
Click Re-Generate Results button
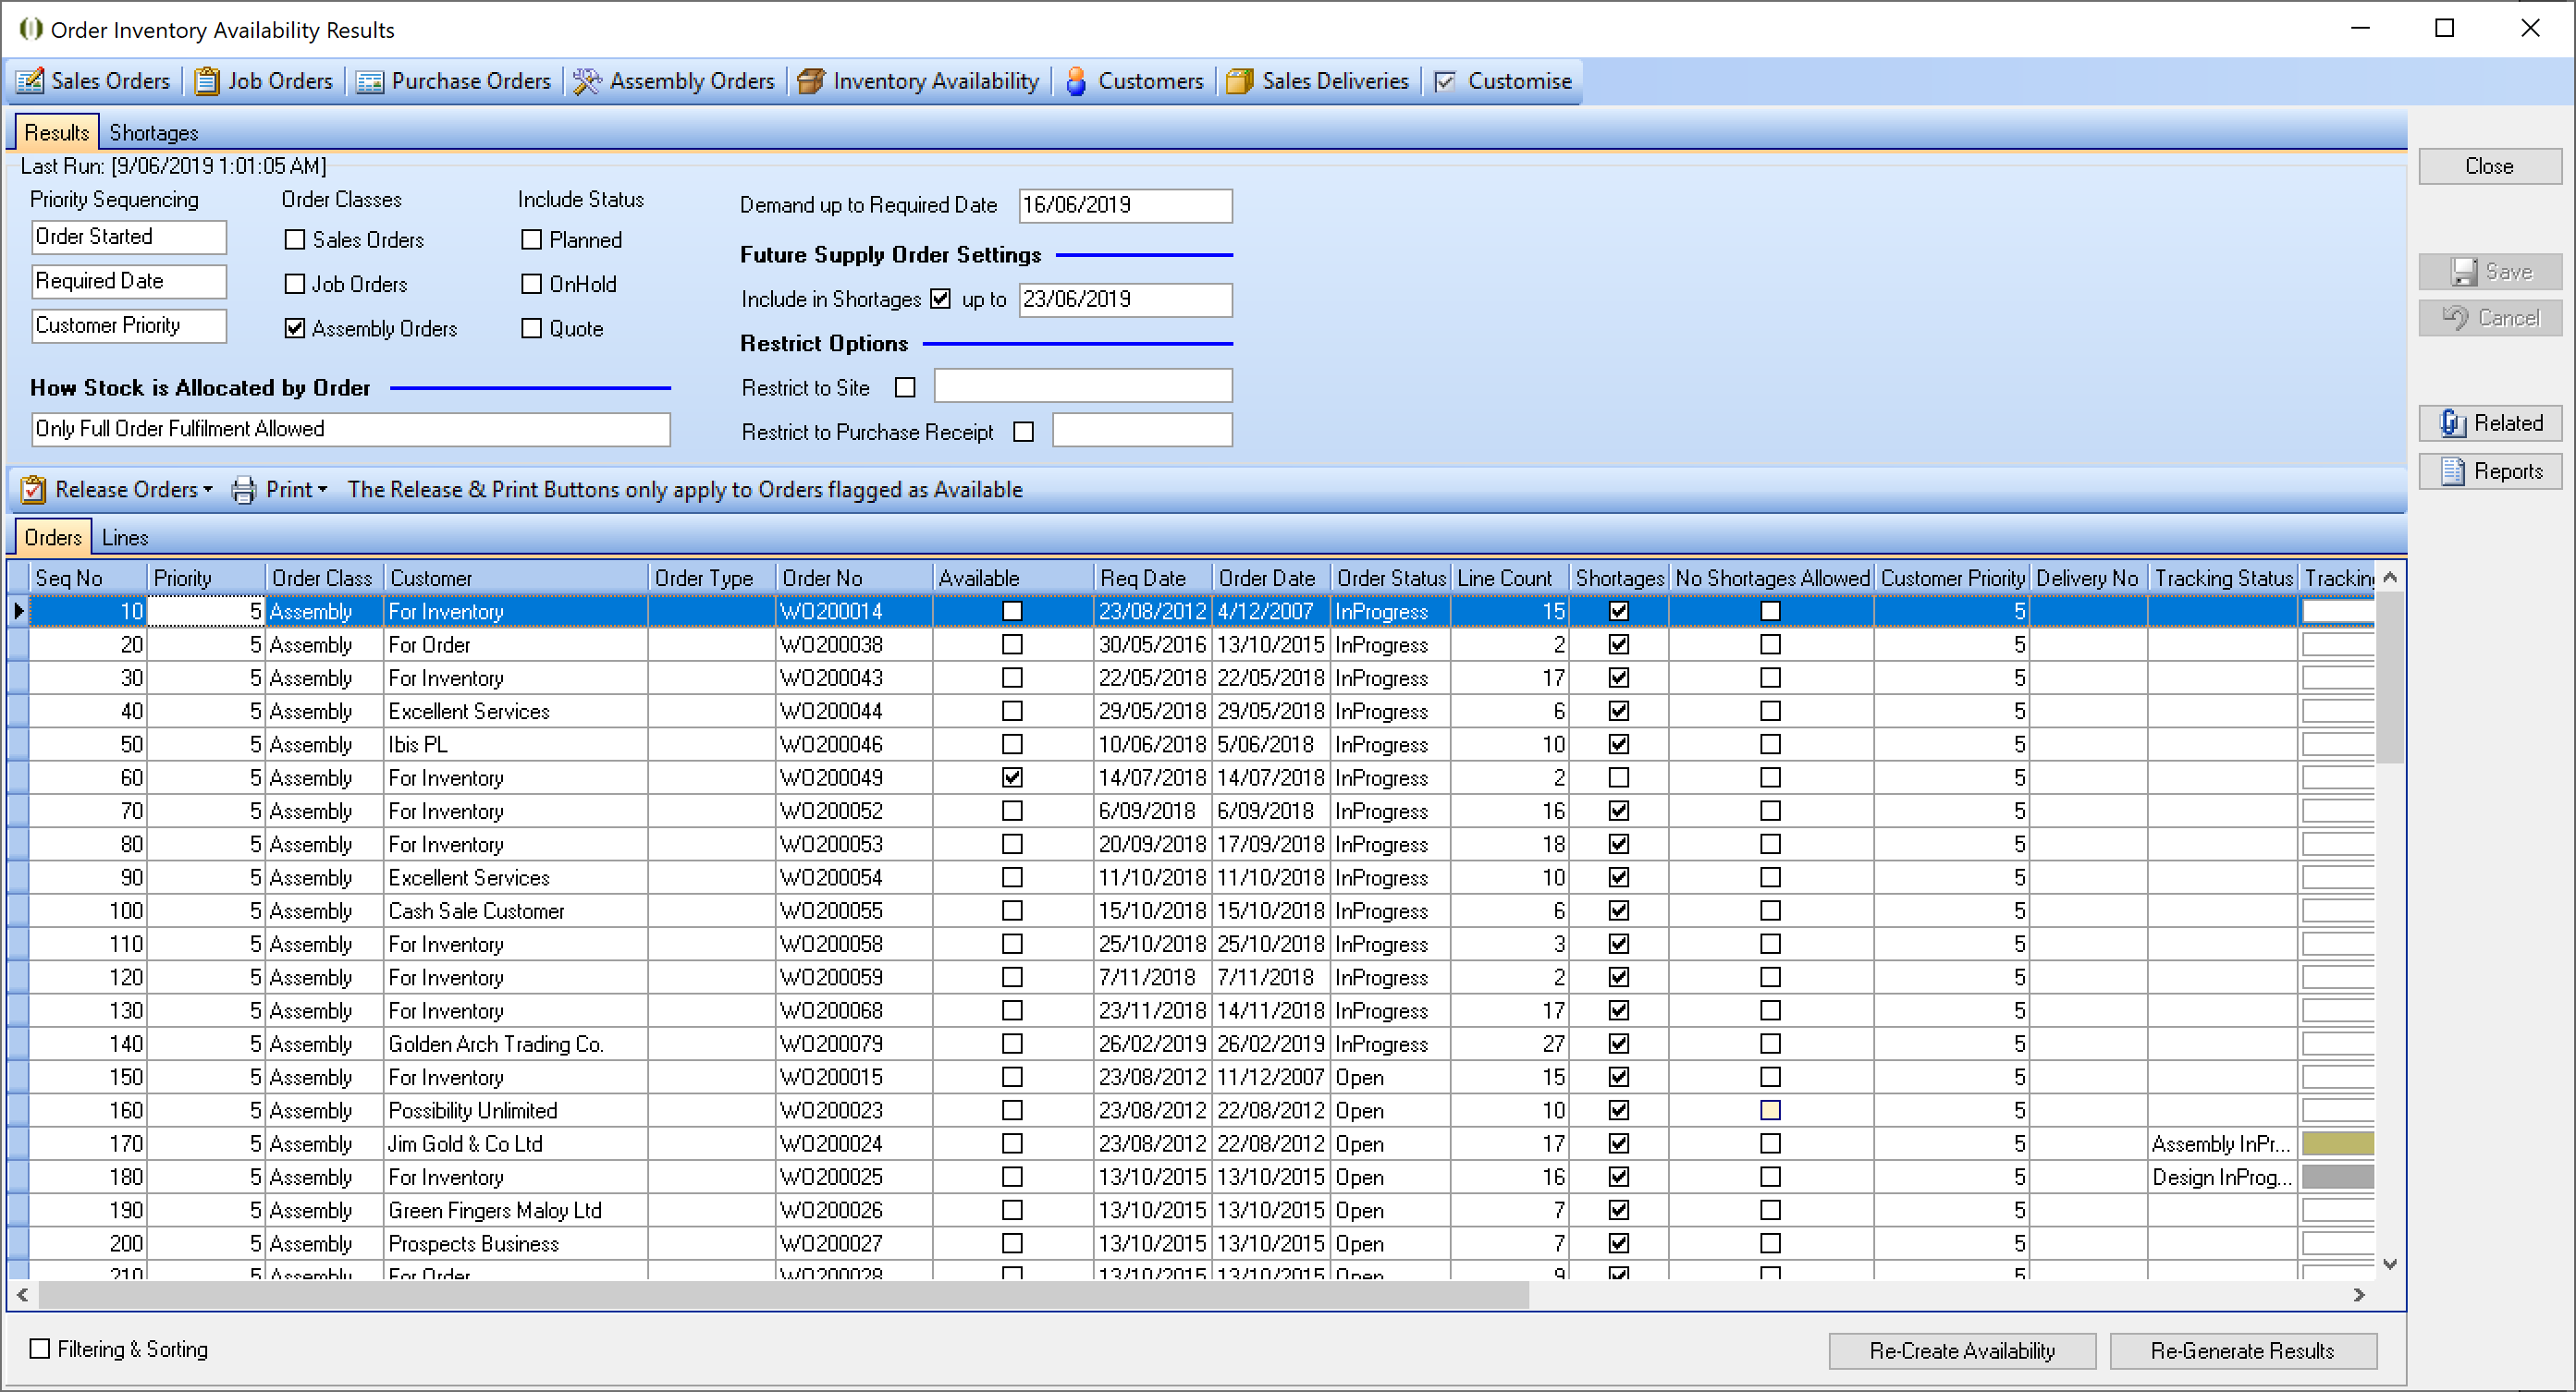[2242, 1351]
